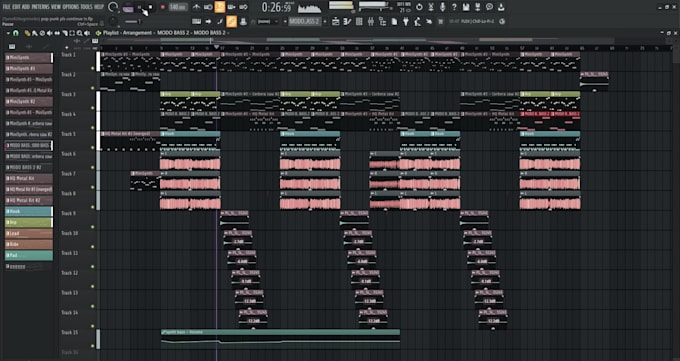This screenshot has width=680, height=361.
Task: Select the Lead pattern in picker
Action: (29, 233)
